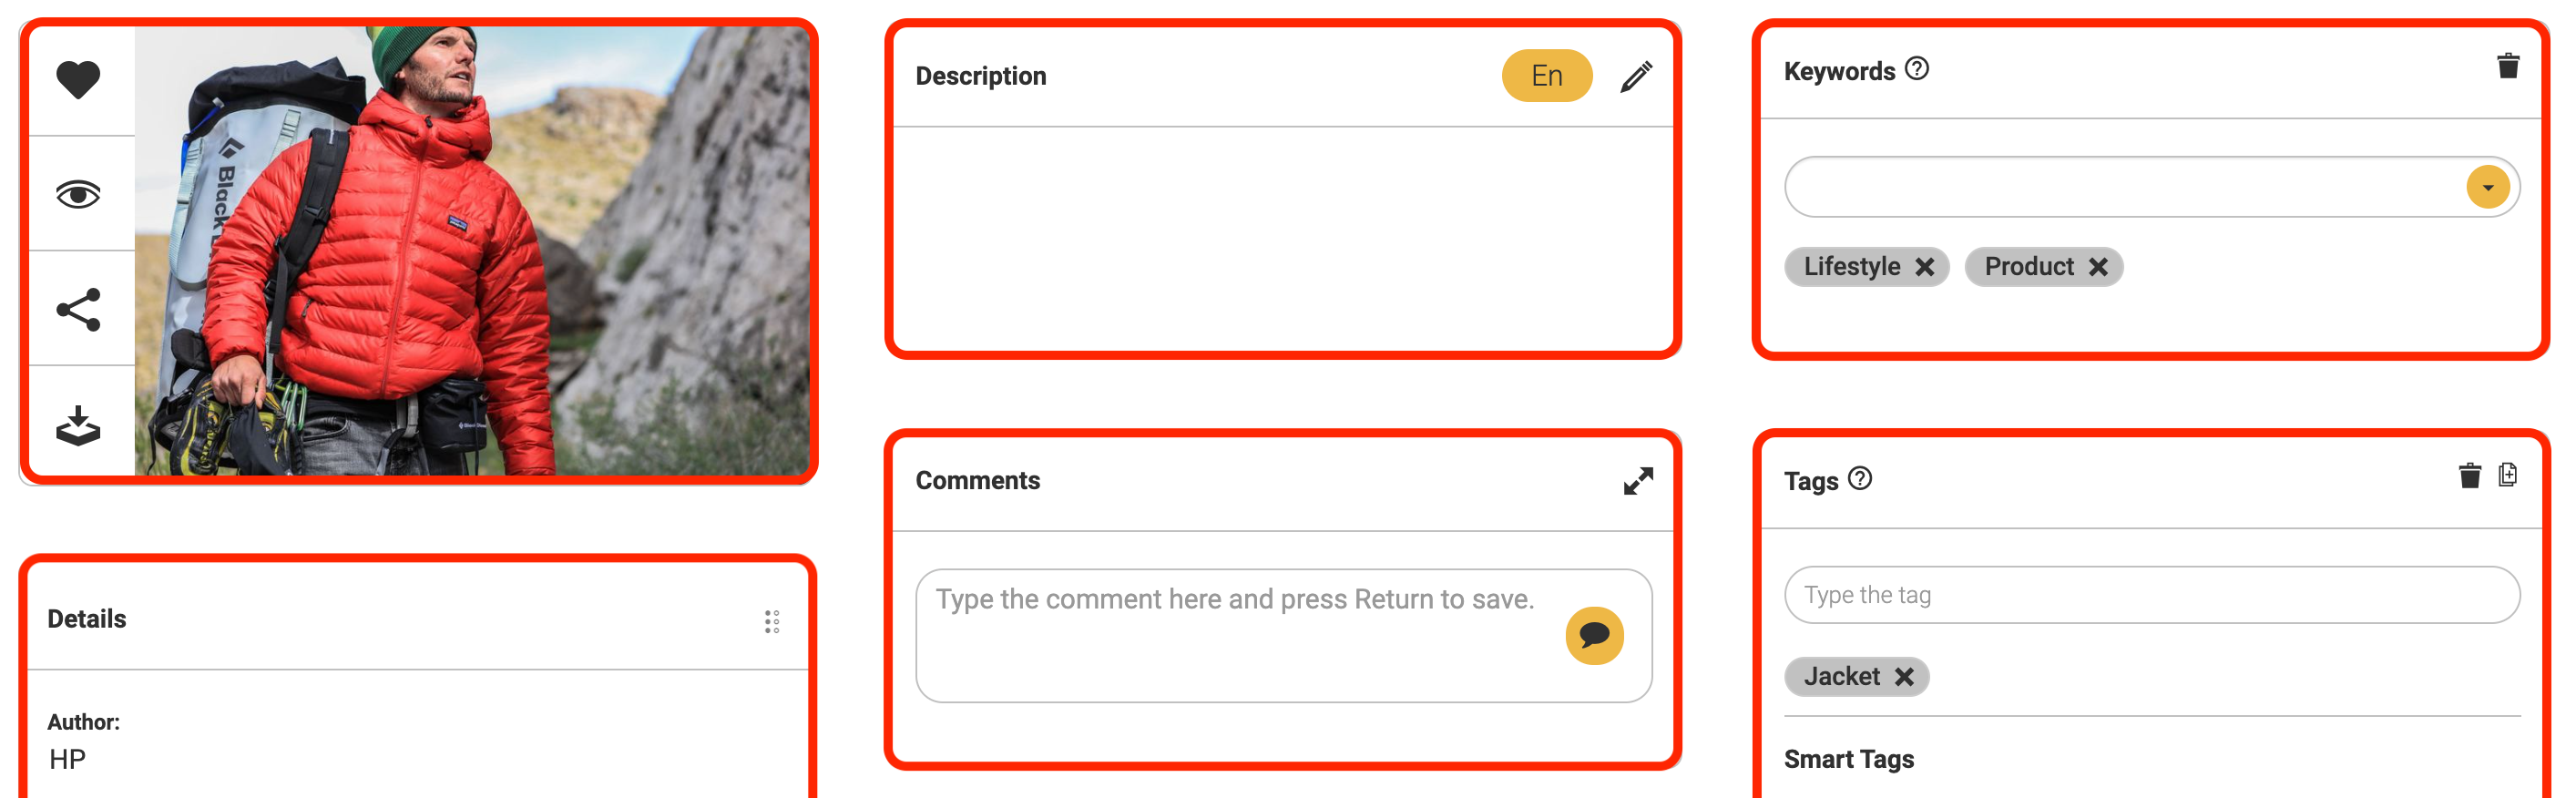The width and height of the screenshot is (2576, 798).
Task: Share the asset using share icon
Action: point(78,309)
